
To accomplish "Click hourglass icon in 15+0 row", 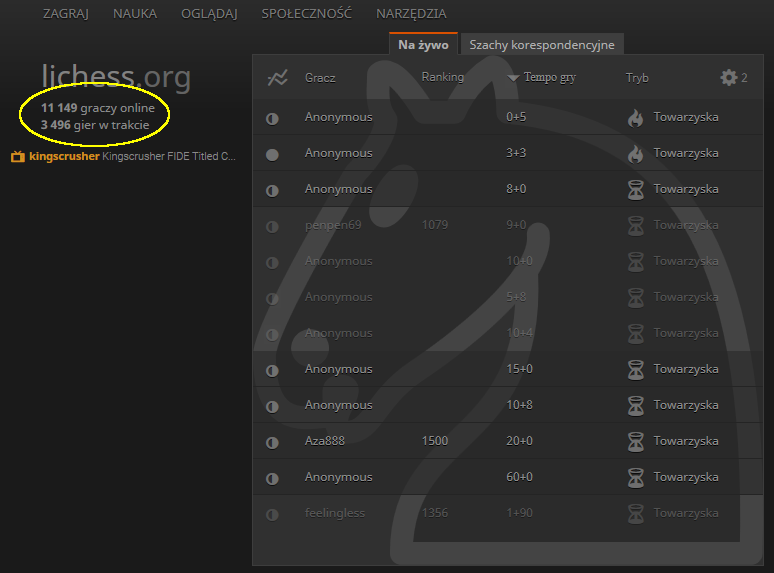I will pos(635,370).
